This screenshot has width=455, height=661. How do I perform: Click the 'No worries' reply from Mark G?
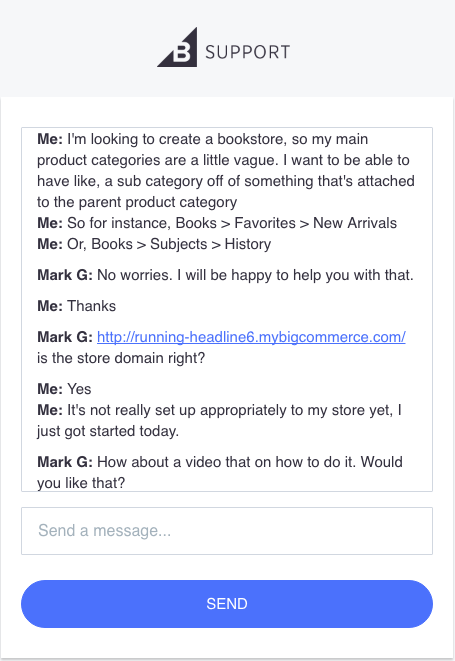[225, 275]
